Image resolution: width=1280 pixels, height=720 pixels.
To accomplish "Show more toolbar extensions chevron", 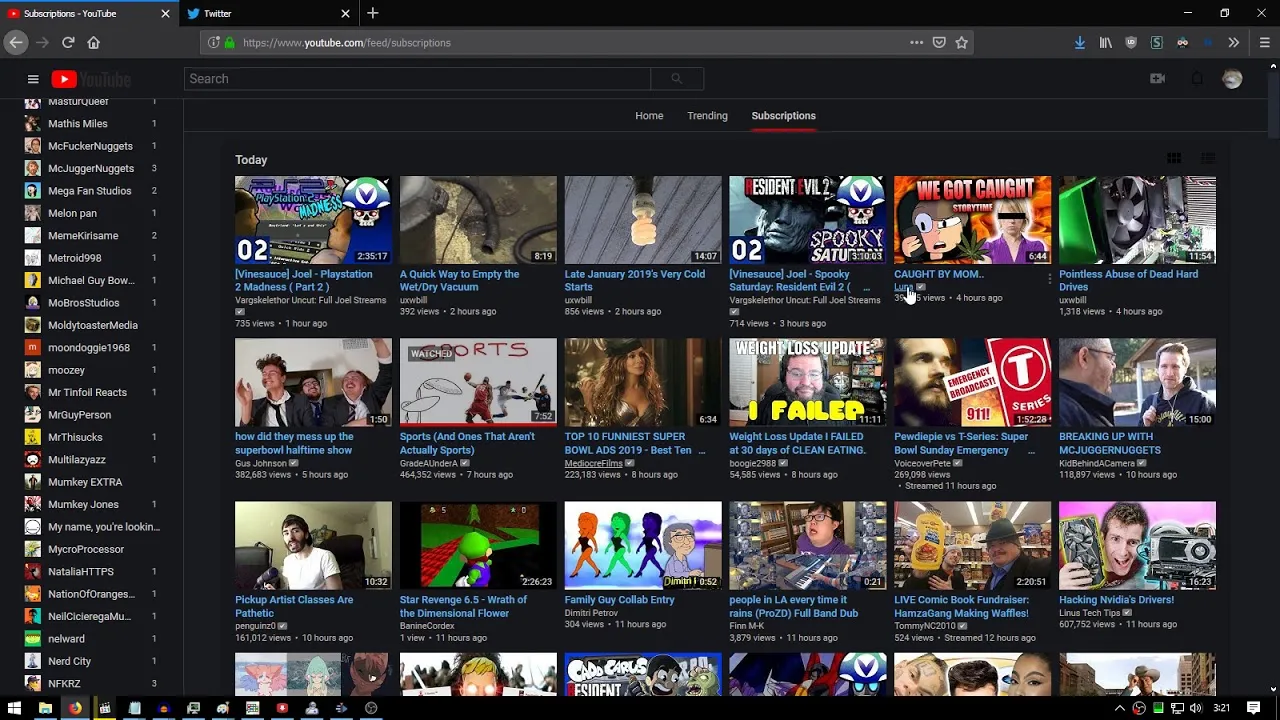I will coord(1234,42).
